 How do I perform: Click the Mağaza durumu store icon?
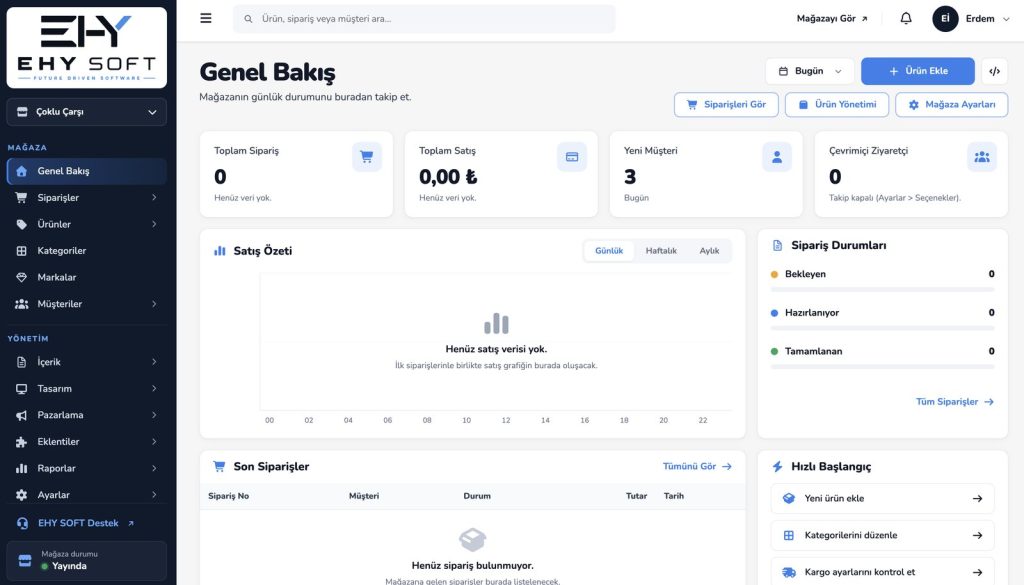click(25, 560)
